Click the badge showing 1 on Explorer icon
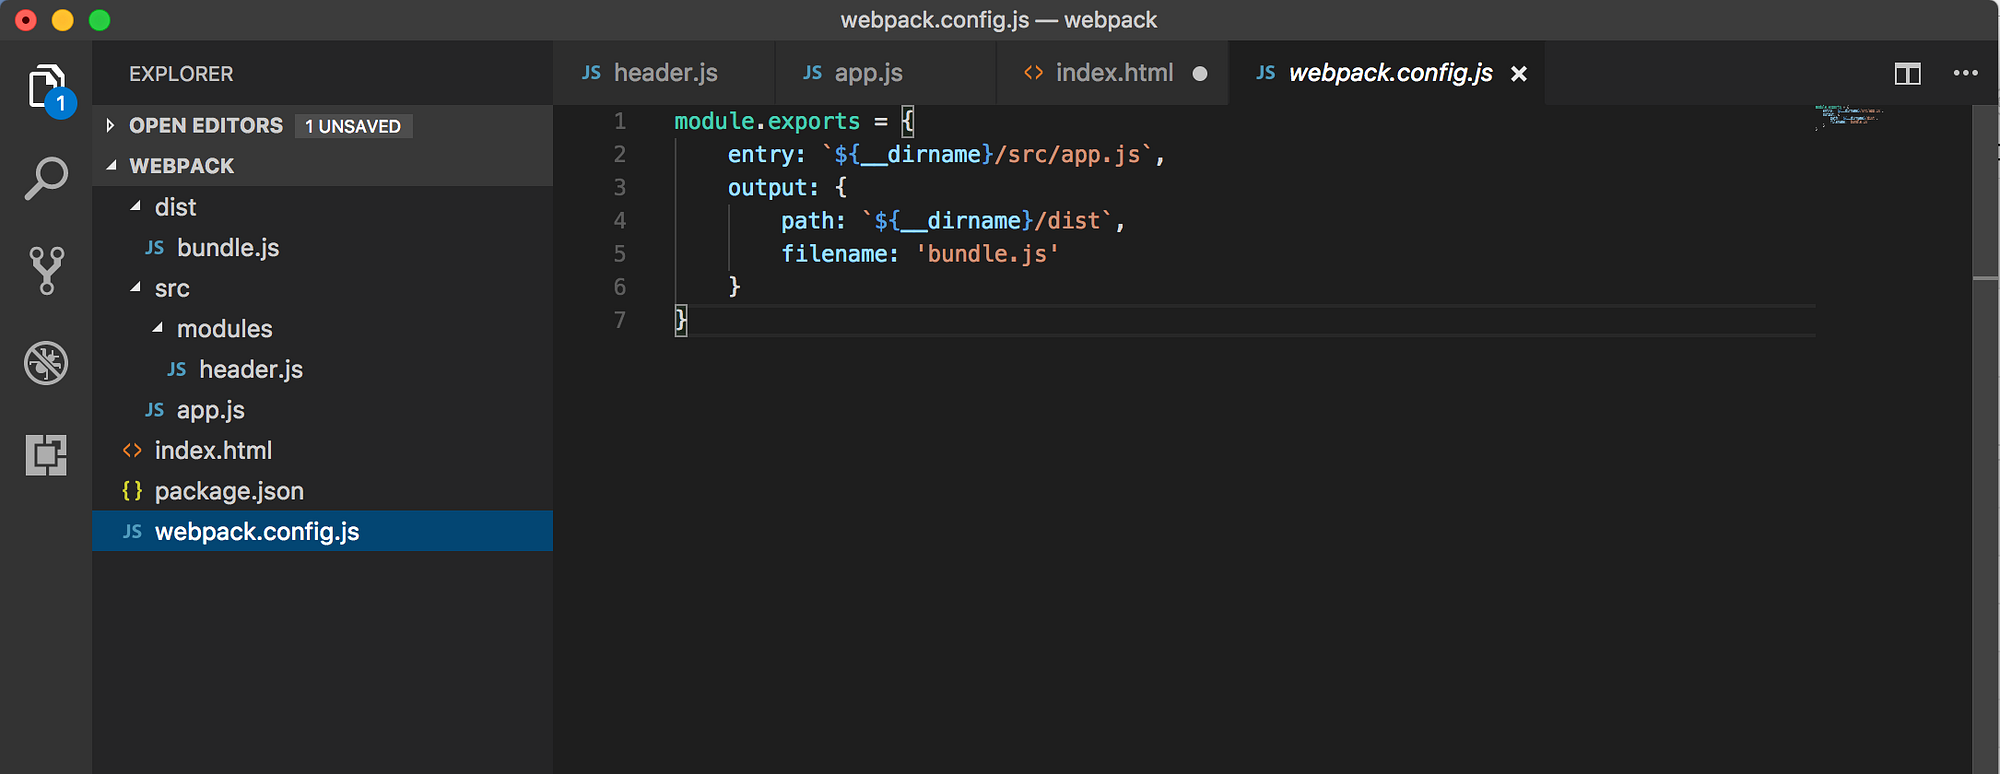Screen dimensions: 2000x774 click(x=61, y=103)
